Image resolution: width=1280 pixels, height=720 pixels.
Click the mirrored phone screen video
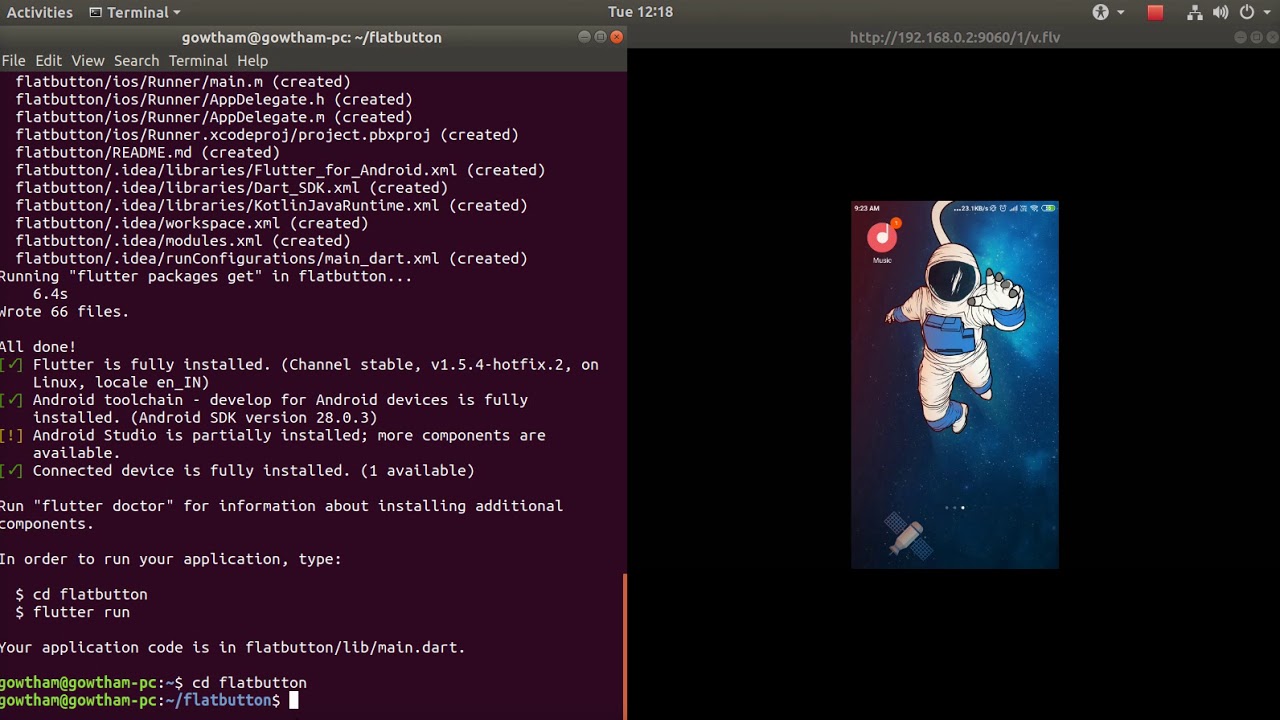click(x=955, y=385)
